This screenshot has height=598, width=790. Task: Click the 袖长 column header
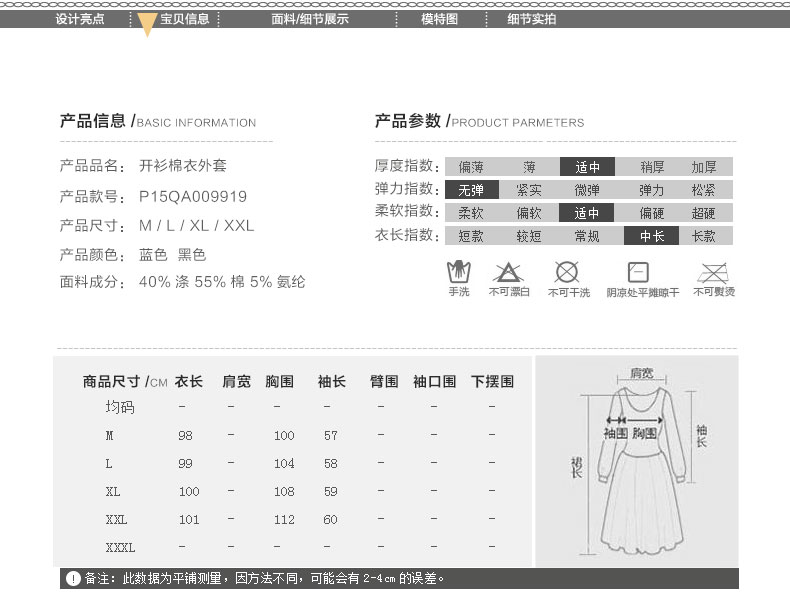(x=332, y=381)
